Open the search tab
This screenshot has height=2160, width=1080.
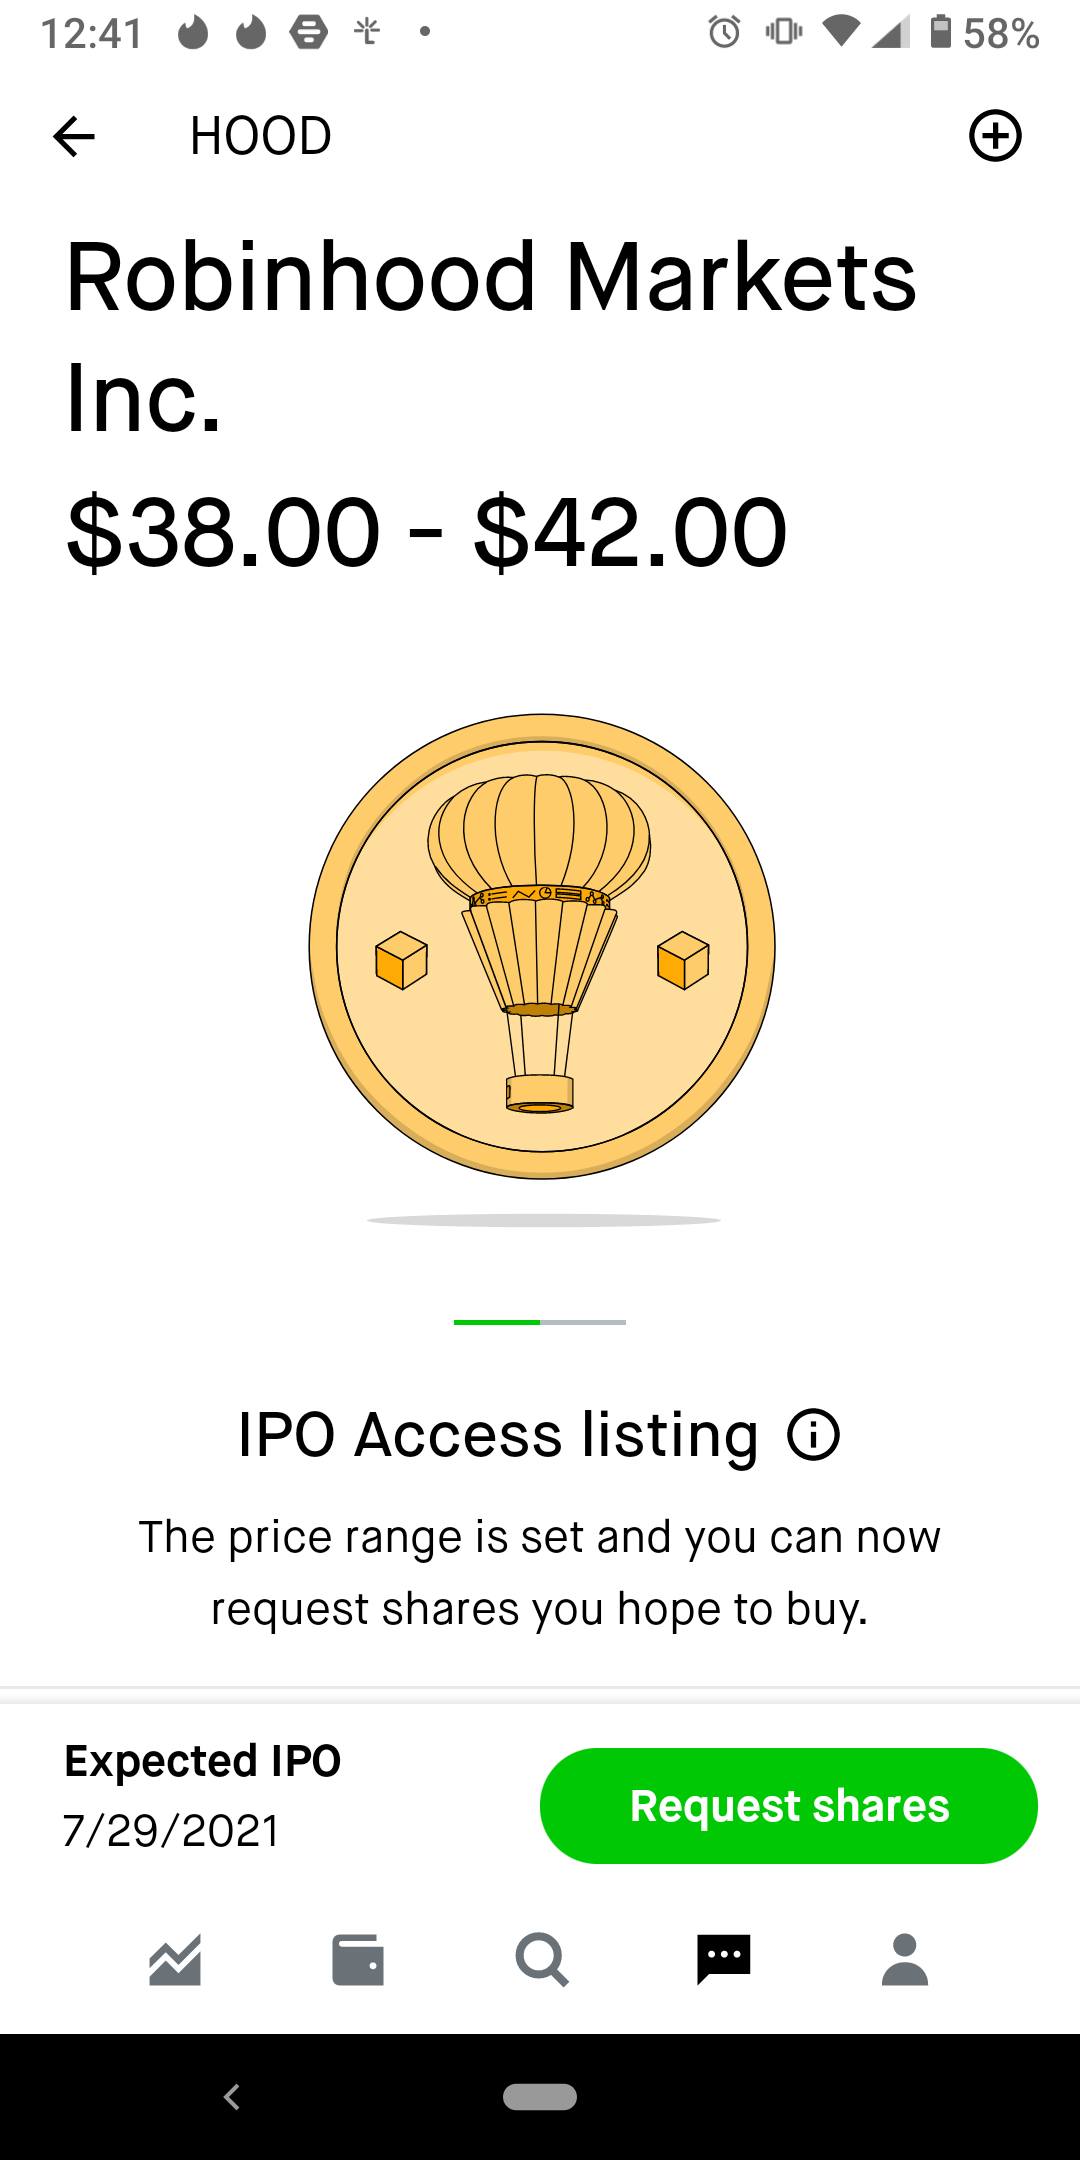coord(541,1960)
